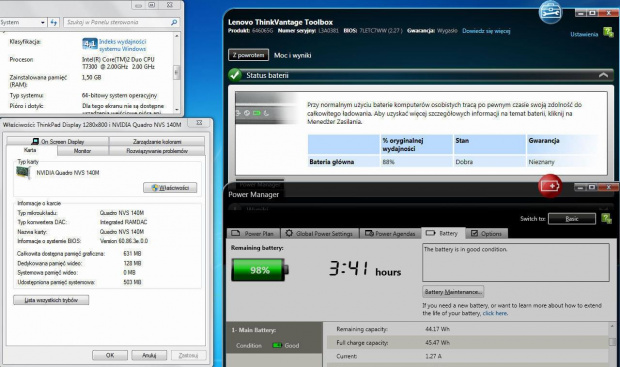Click the Indeks wydajności systemu Windows link
Viewport: 620px width, 367px height.
tap(123, 45)
